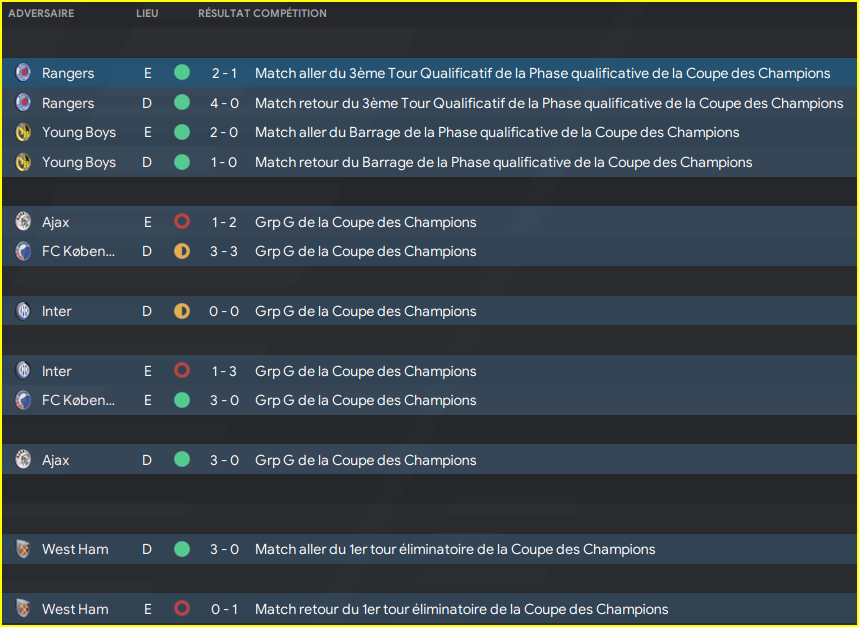Click the Ajax crest beside 1-2 result
859x627 pixels.
[x=23, y=222]
